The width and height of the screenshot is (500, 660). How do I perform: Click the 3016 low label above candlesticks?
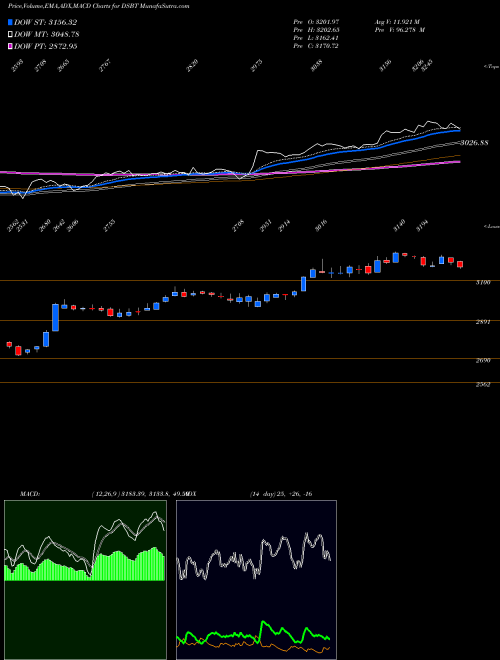click(322, 225)
